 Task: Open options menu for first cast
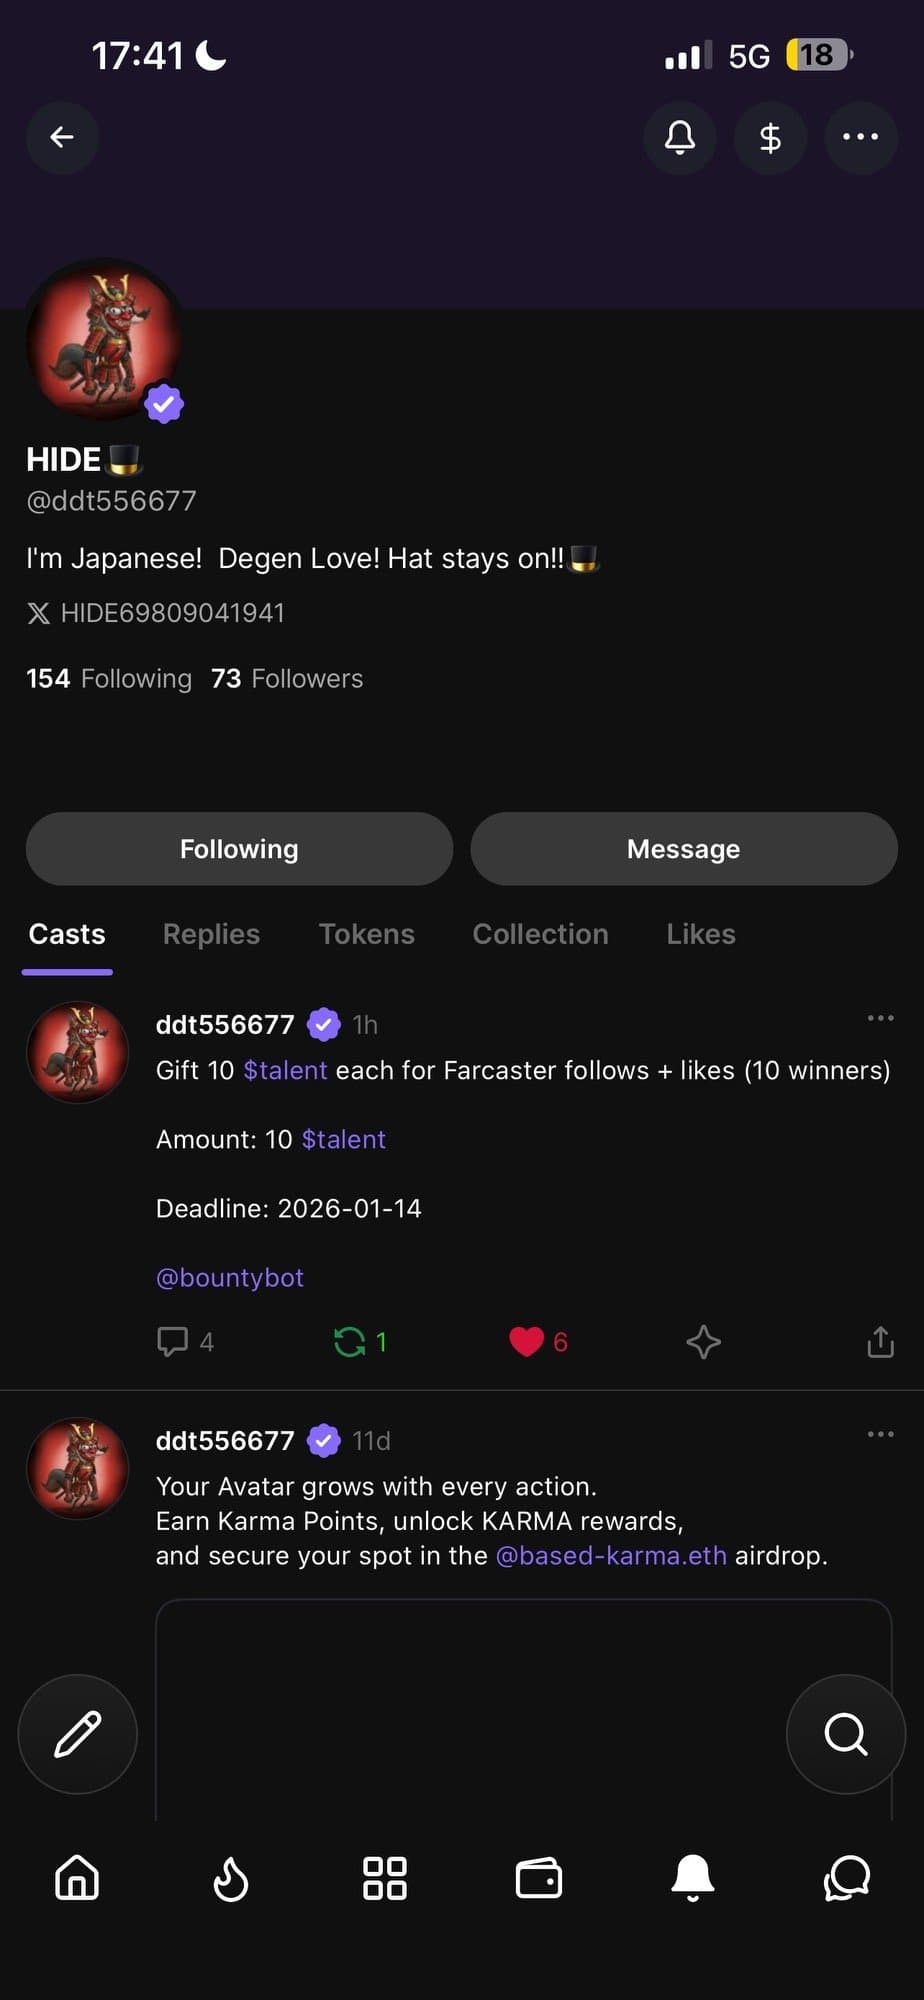(x=880, y=1018)
